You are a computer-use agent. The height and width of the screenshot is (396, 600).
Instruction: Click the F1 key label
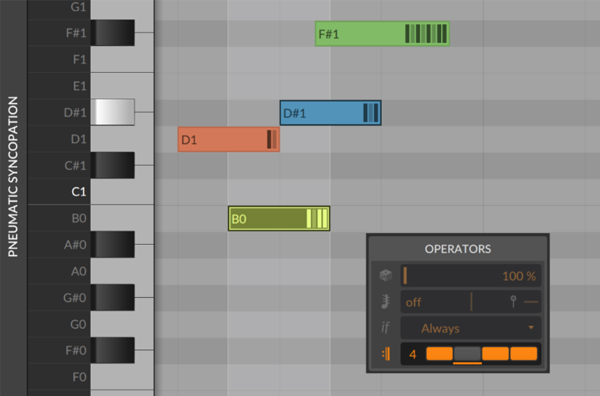point(79,59)
